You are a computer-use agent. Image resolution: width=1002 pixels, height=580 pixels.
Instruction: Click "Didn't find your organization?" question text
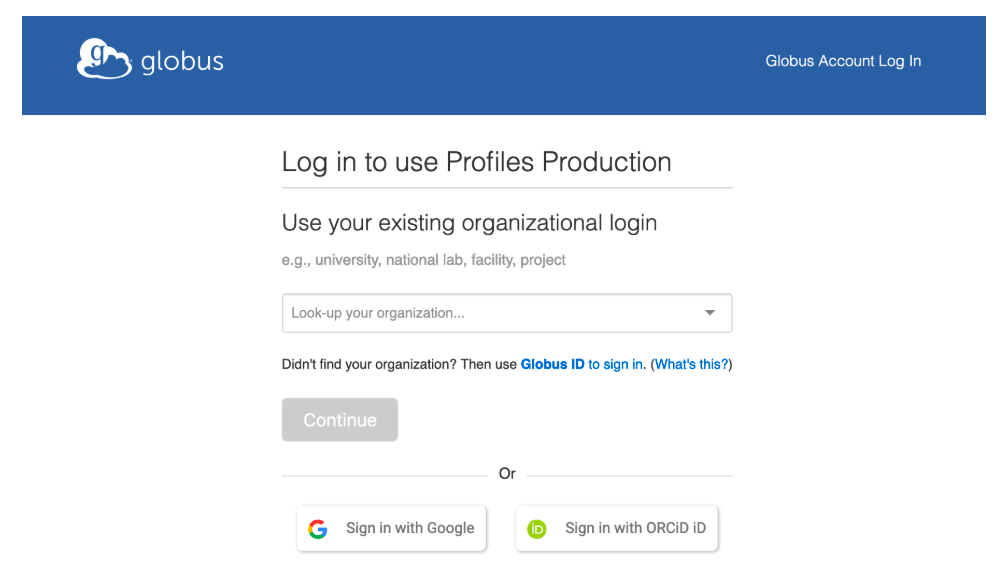[x=369, y=364]
